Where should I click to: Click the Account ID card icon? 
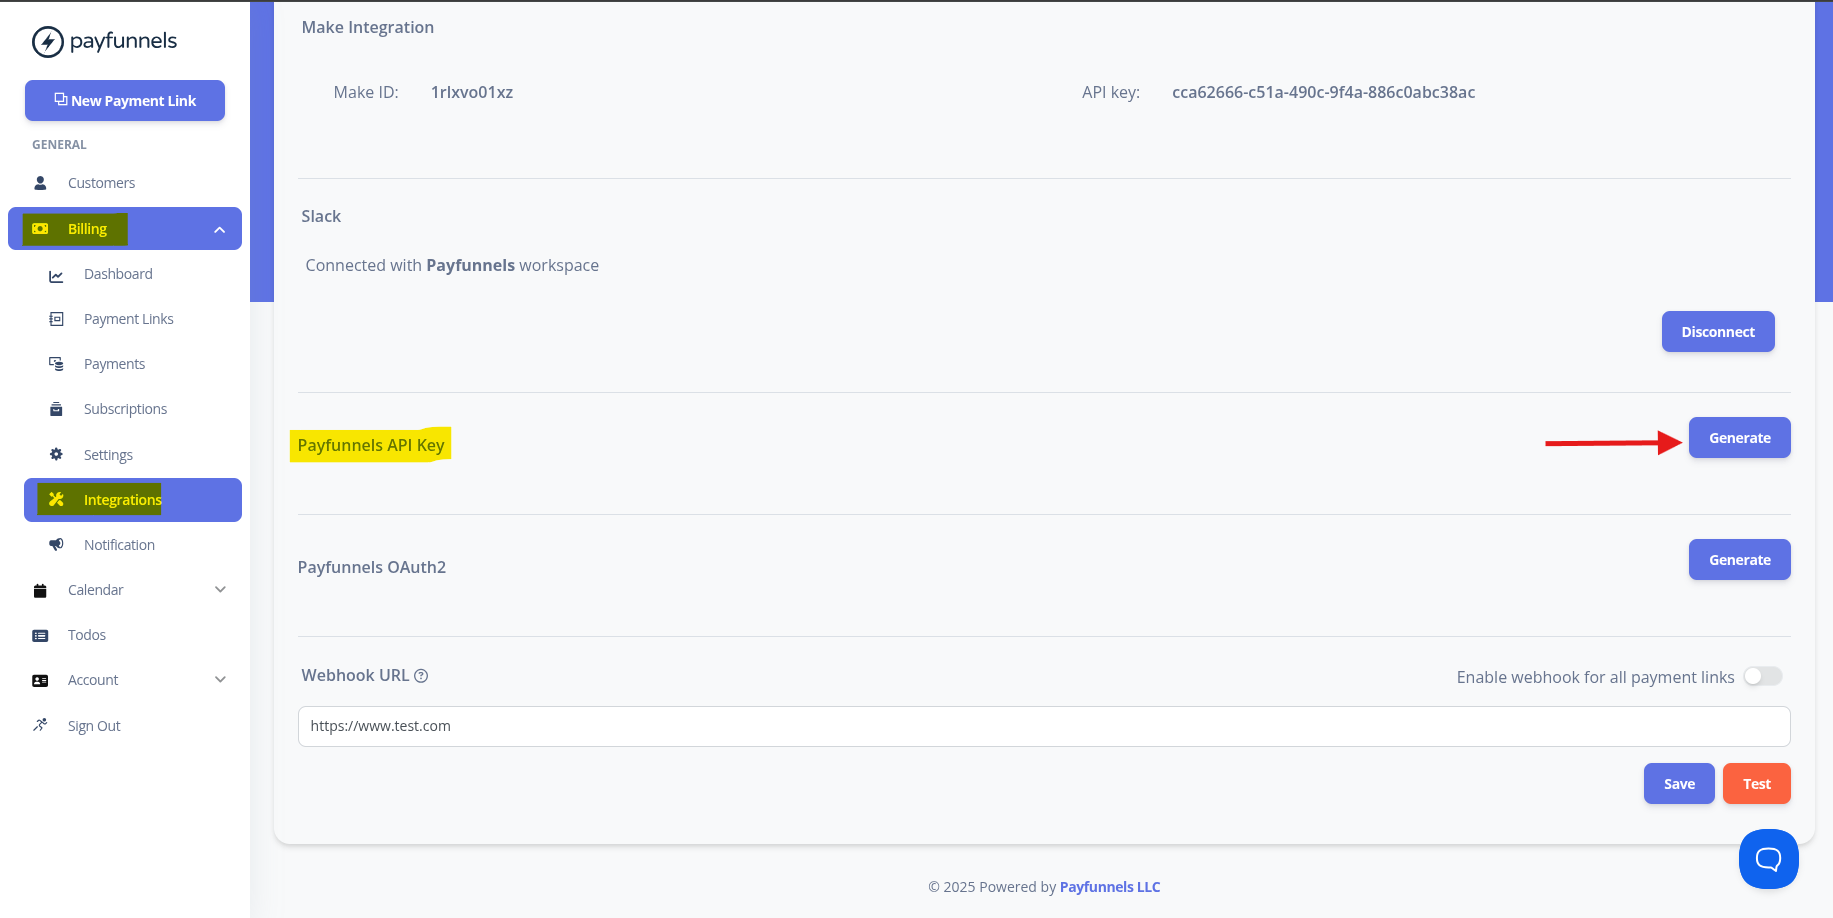(x=40, y=680)
